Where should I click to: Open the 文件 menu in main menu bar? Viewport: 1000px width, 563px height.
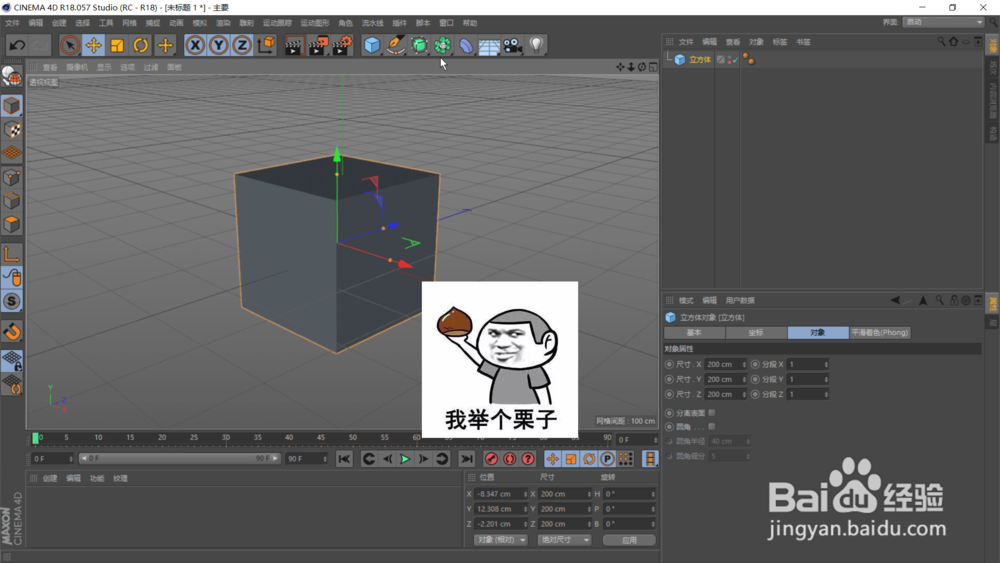12,23
